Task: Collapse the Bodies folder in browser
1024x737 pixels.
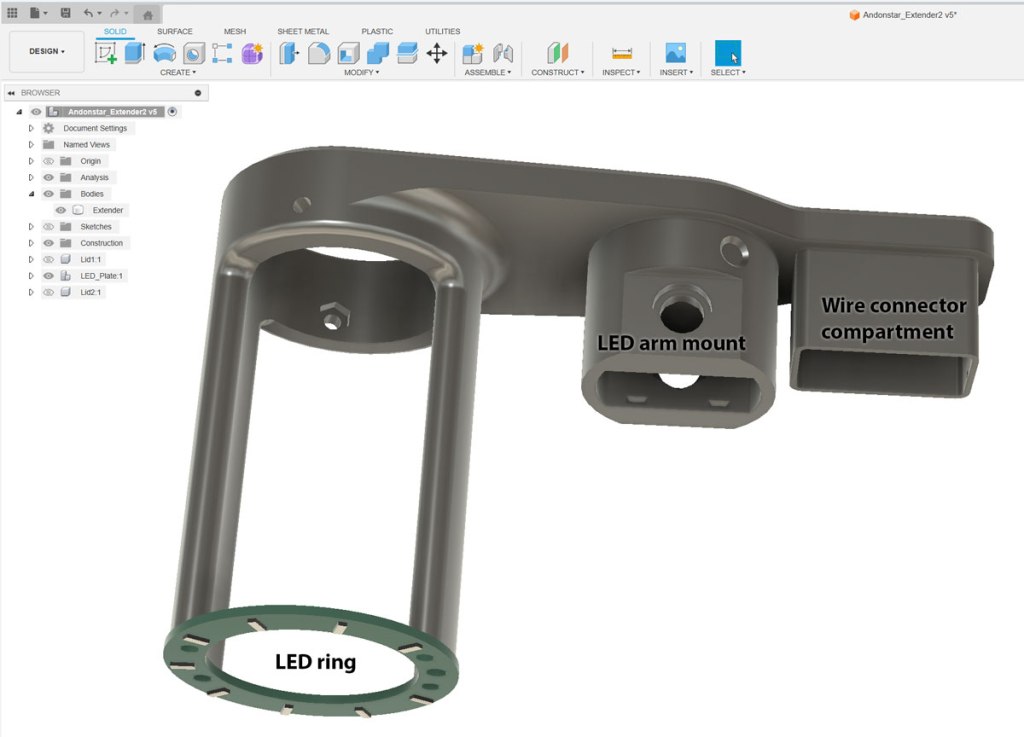Action: coord(31,194)
